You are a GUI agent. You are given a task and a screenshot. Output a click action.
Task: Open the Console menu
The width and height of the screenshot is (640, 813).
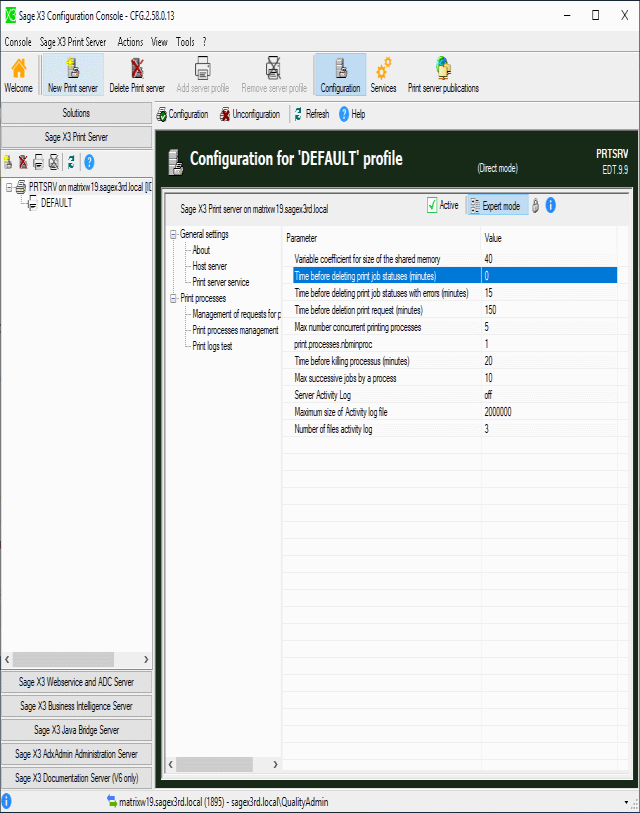(18, 42)
